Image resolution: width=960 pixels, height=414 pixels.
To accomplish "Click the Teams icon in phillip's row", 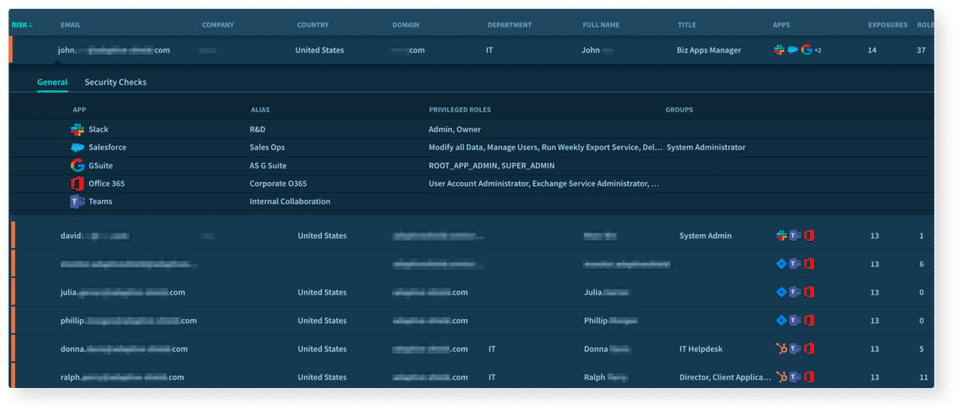I will 795,320.
